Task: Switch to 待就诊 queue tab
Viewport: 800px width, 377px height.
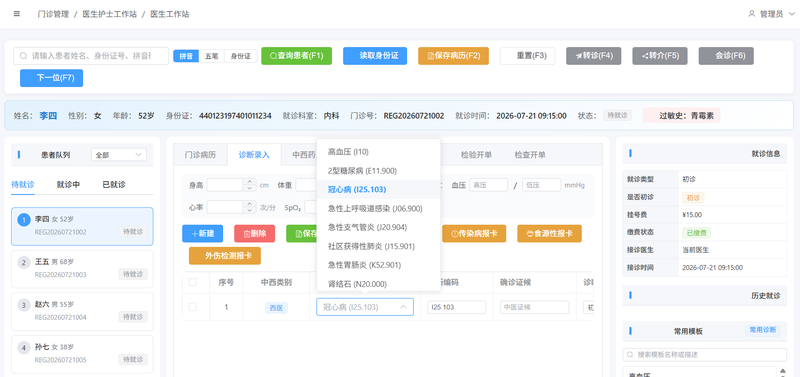Action: click(x=23, y=184)
